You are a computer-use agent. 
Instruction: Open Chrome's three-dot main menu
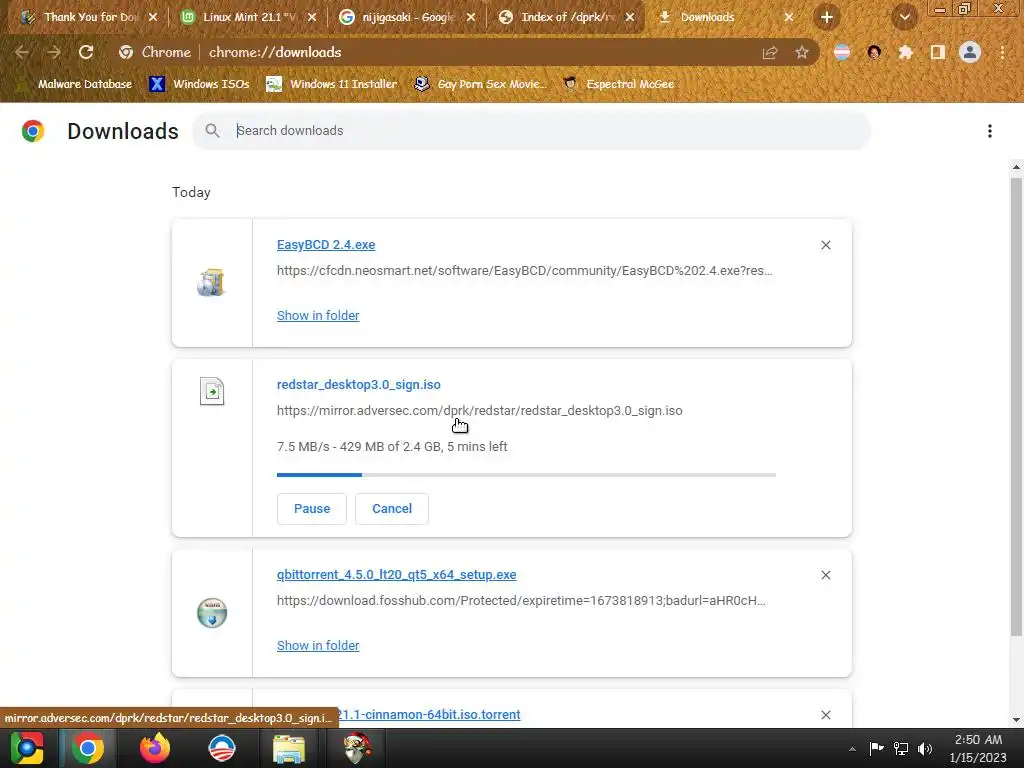[x=1002, y=52]
